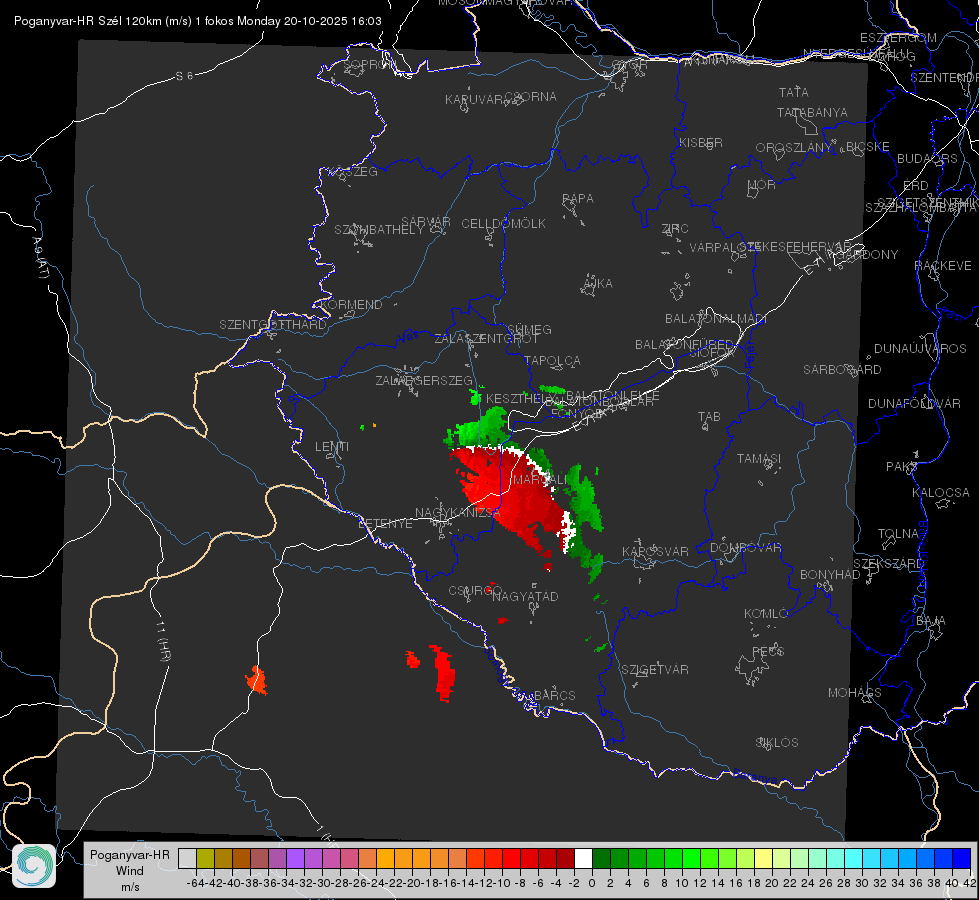Select the pale yellow swatch above 18-20
Viewport: 979px width, 900px height.
pyautogui.click(x=763, y=858)
